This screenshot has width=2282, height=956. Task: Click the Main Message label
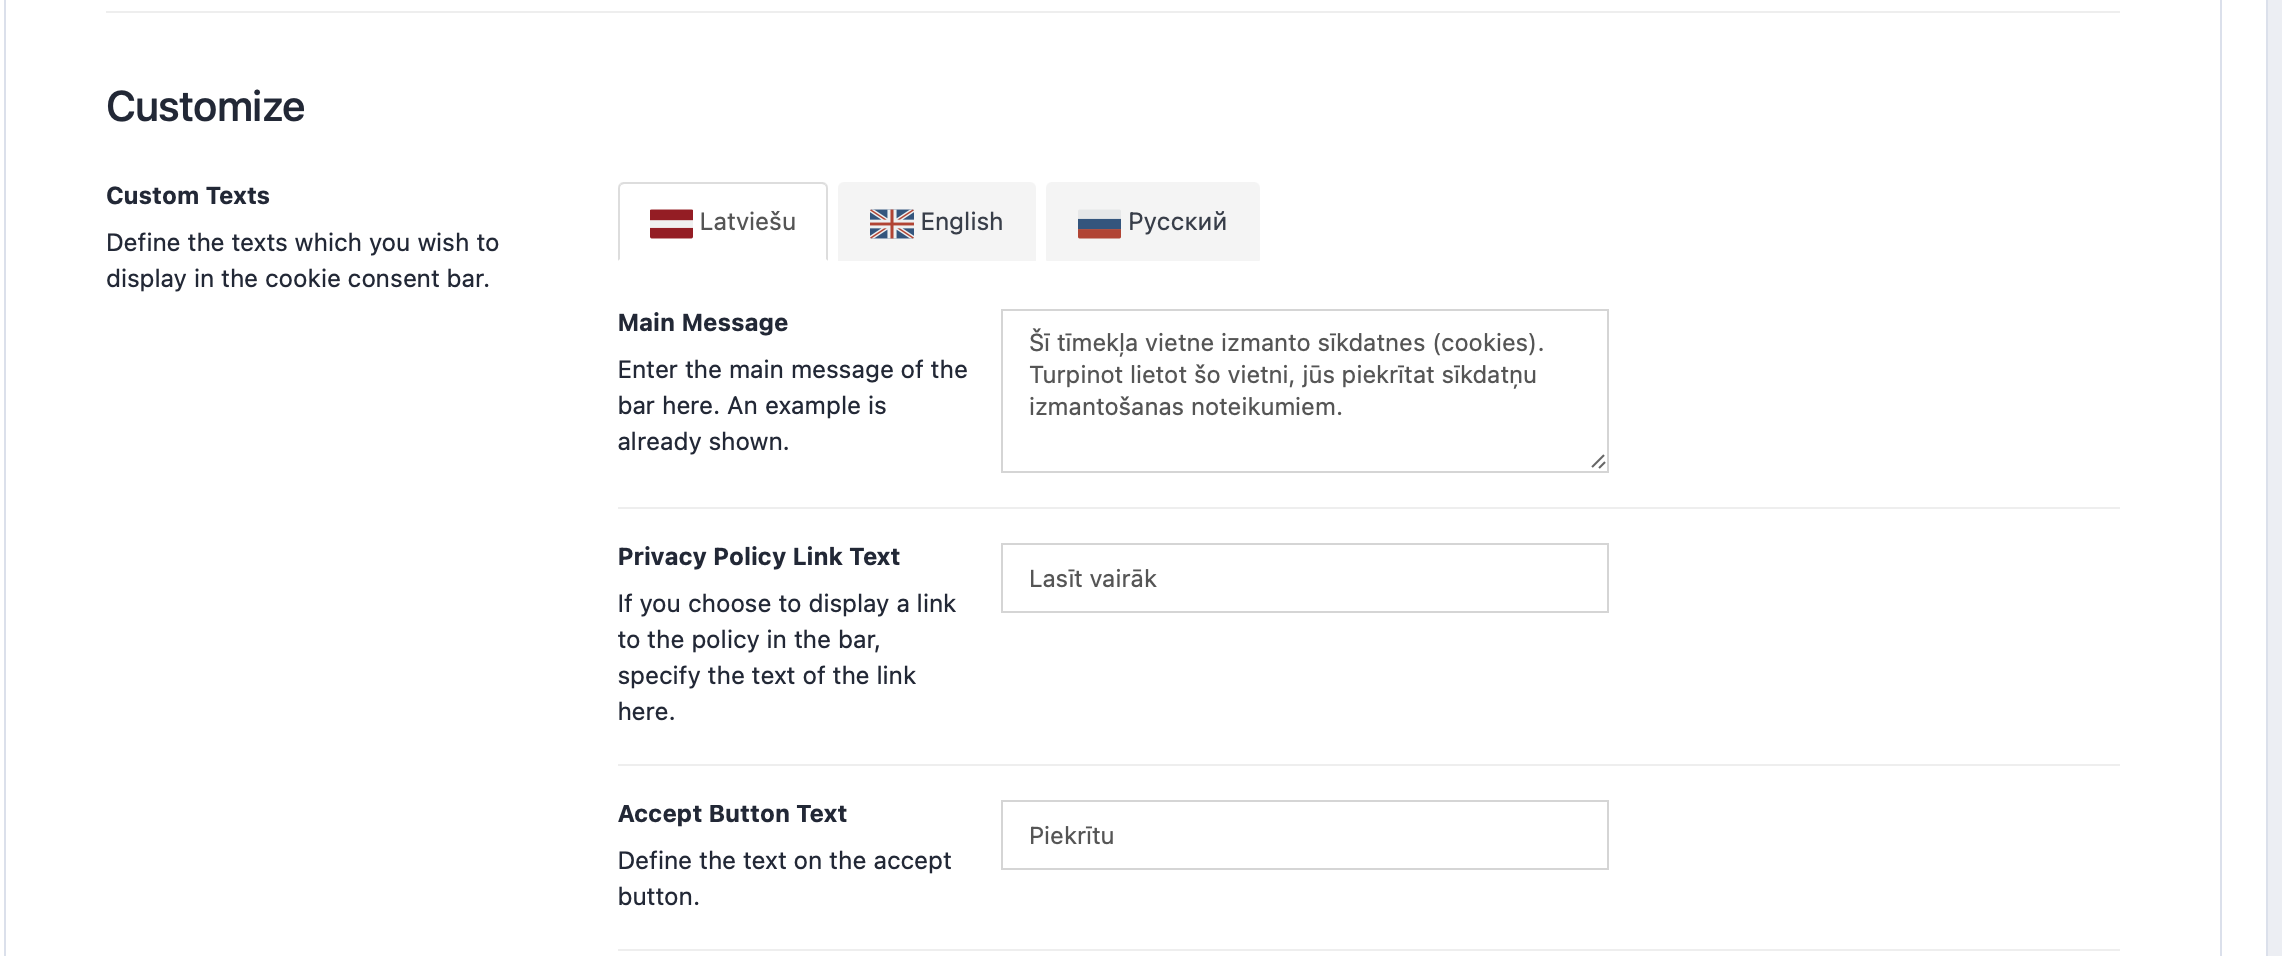[702, 323]
